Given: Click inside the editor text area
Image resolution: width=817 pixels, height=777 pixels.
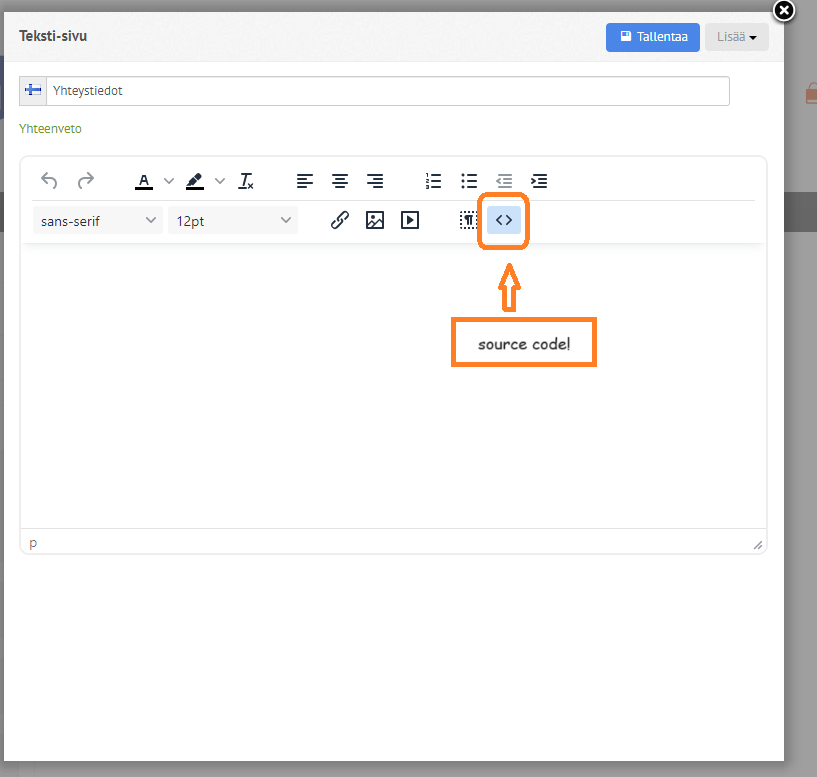Looking at the screenshot, I should coord(393,386).
